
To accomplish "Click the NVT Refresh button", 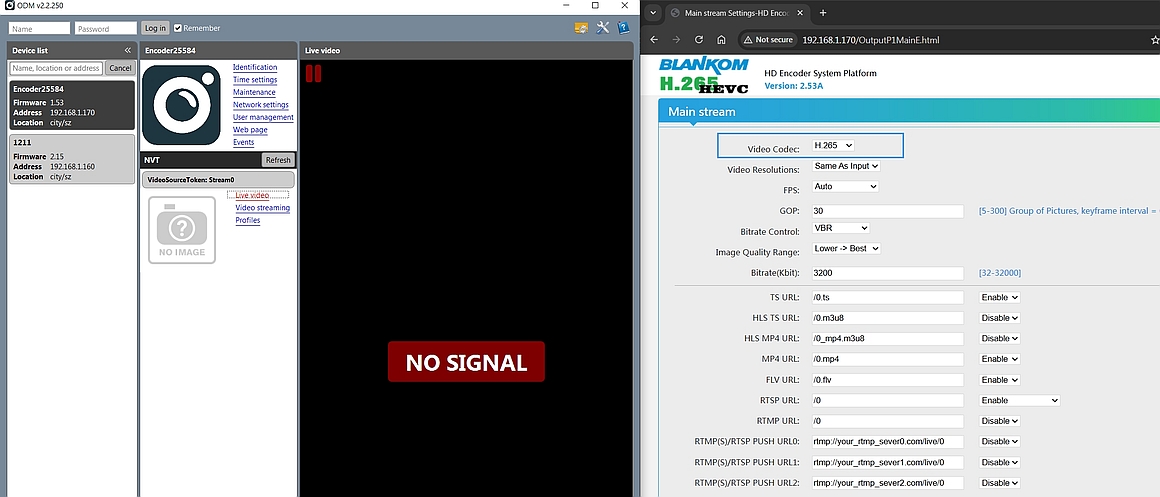I will click(x=278, y=160).
